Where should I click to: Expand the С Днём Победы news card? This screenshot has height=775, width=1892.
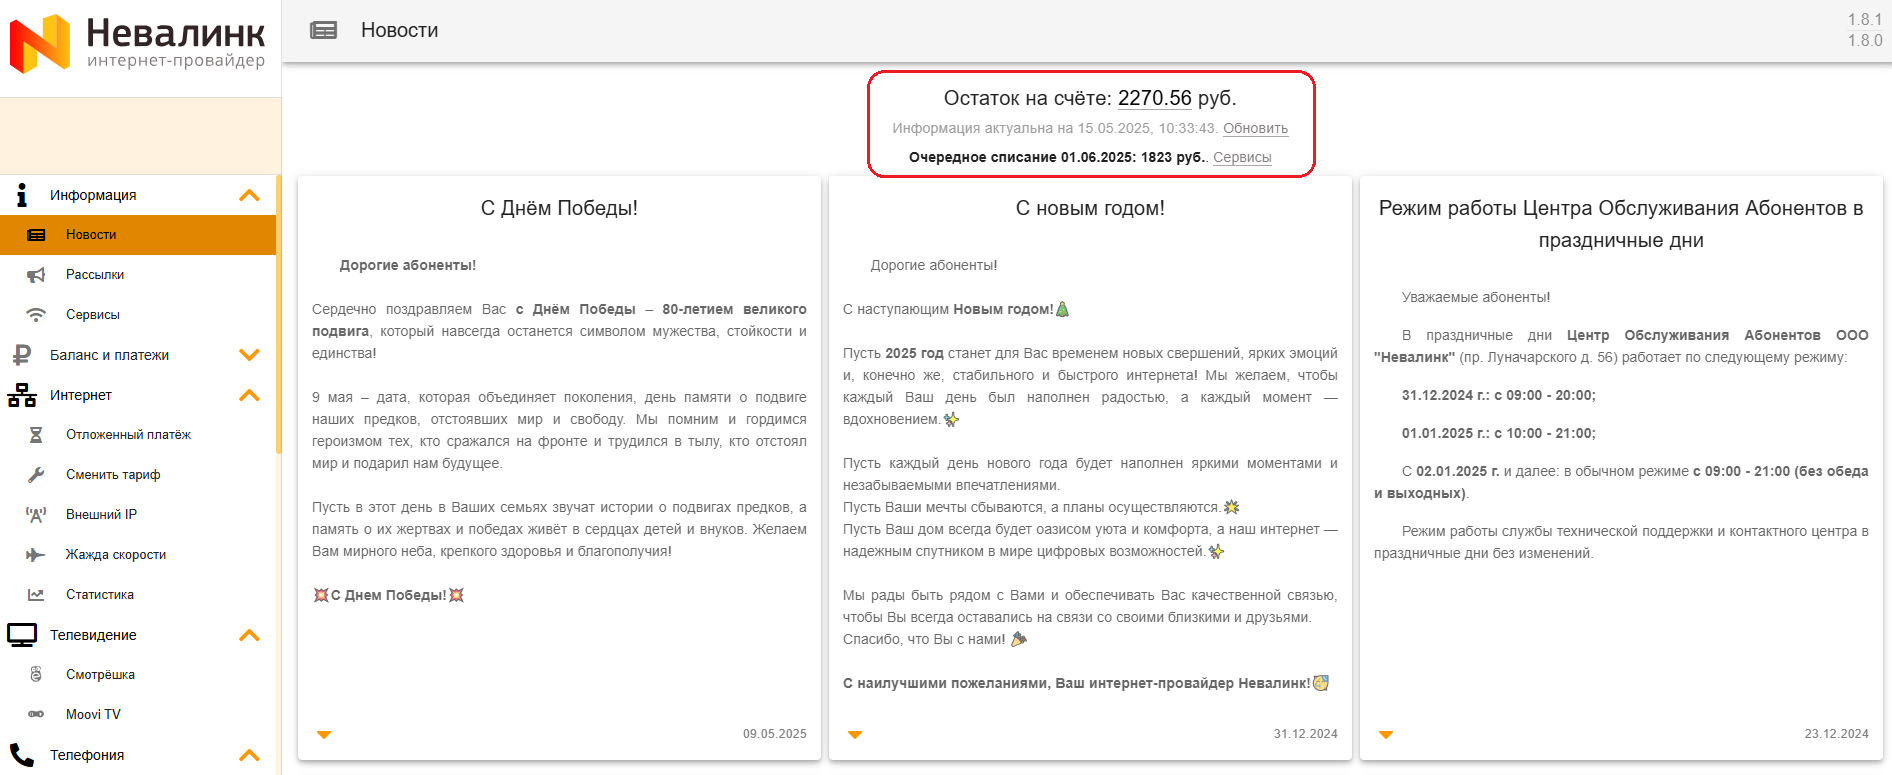pyautogui.click(x=324, y=735)
